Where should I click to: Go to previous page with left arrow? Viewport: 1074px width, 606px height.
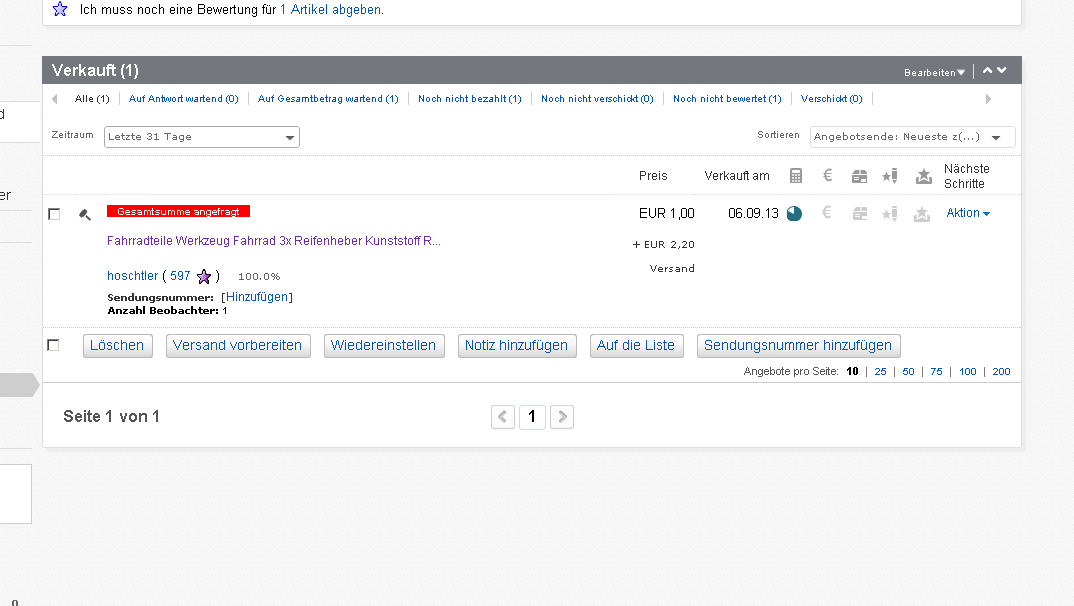pyautogui.click(x=503, y=417)
